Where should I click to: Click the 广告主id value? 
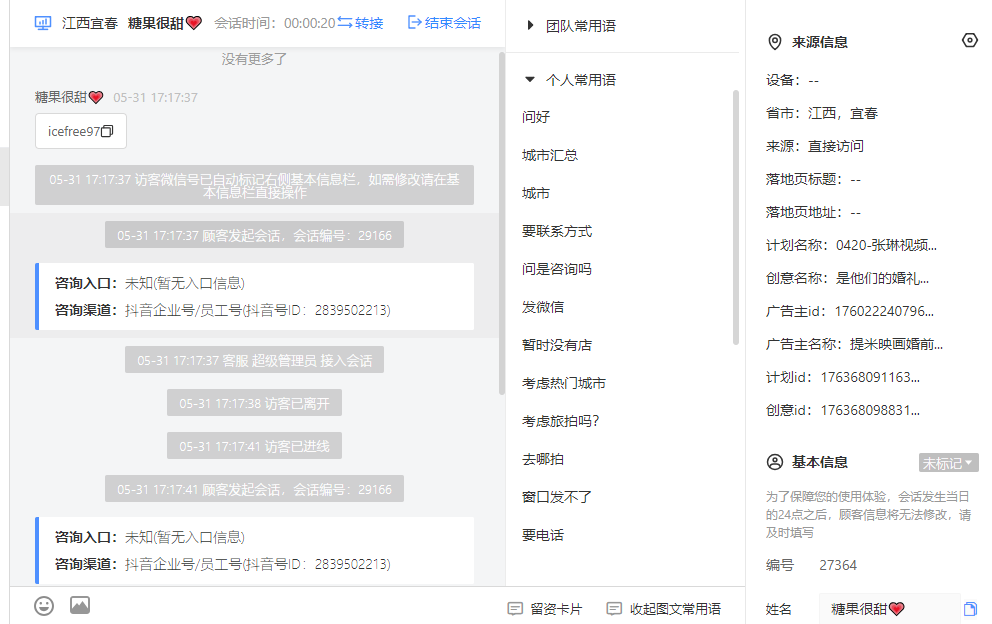coord(884,311)
